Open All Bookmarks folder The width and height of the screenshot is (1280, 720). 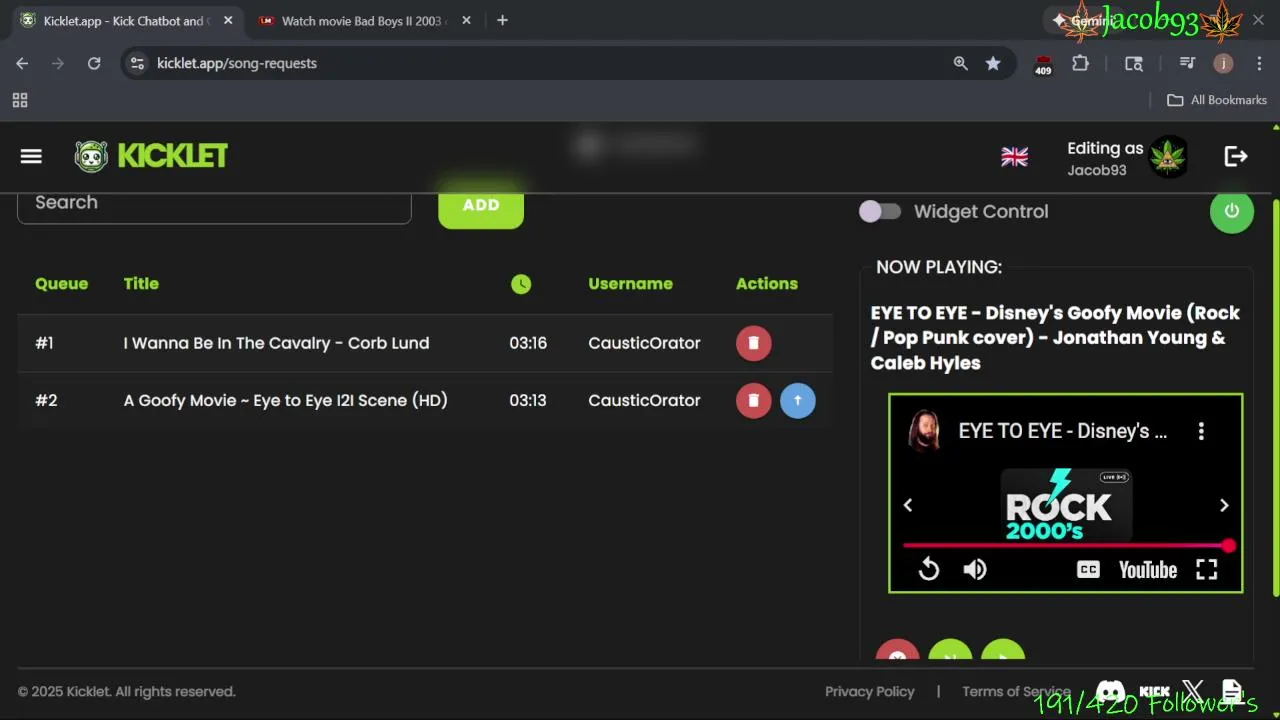tap(1217, 100)
